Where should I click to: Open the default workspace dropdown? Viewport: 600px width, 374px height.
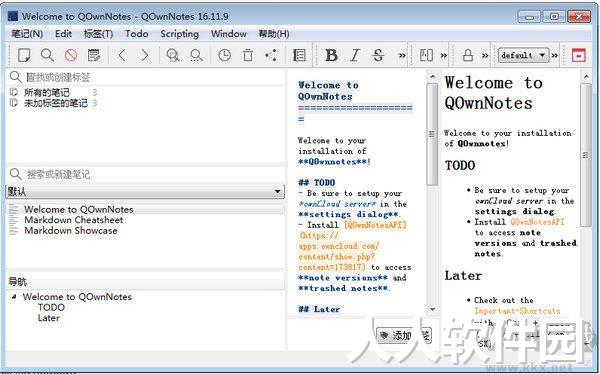click(x=523, y=56)
